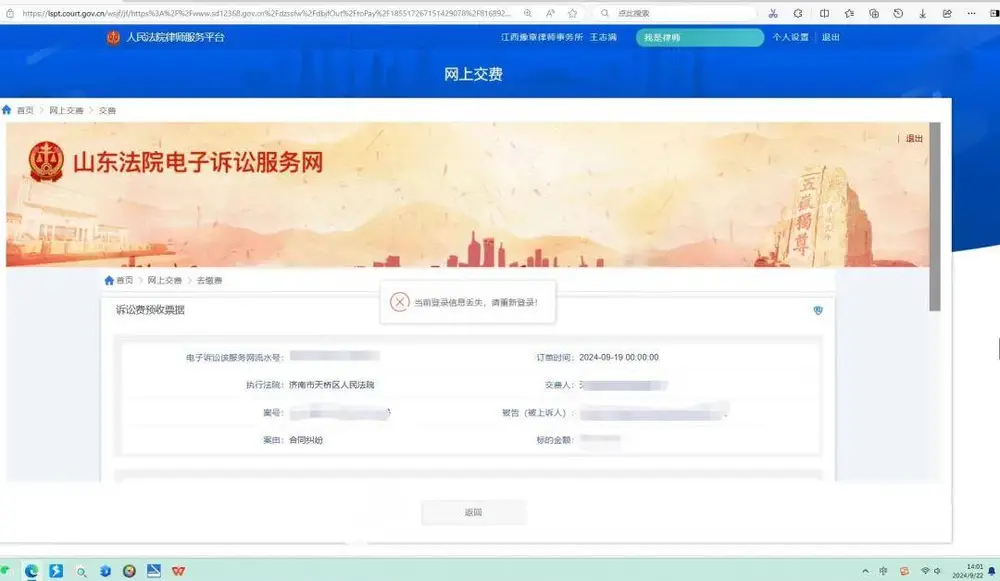1000x581 pixels.
Task: Click the taskbar search magnifier icon
Action: coord(81,572)
